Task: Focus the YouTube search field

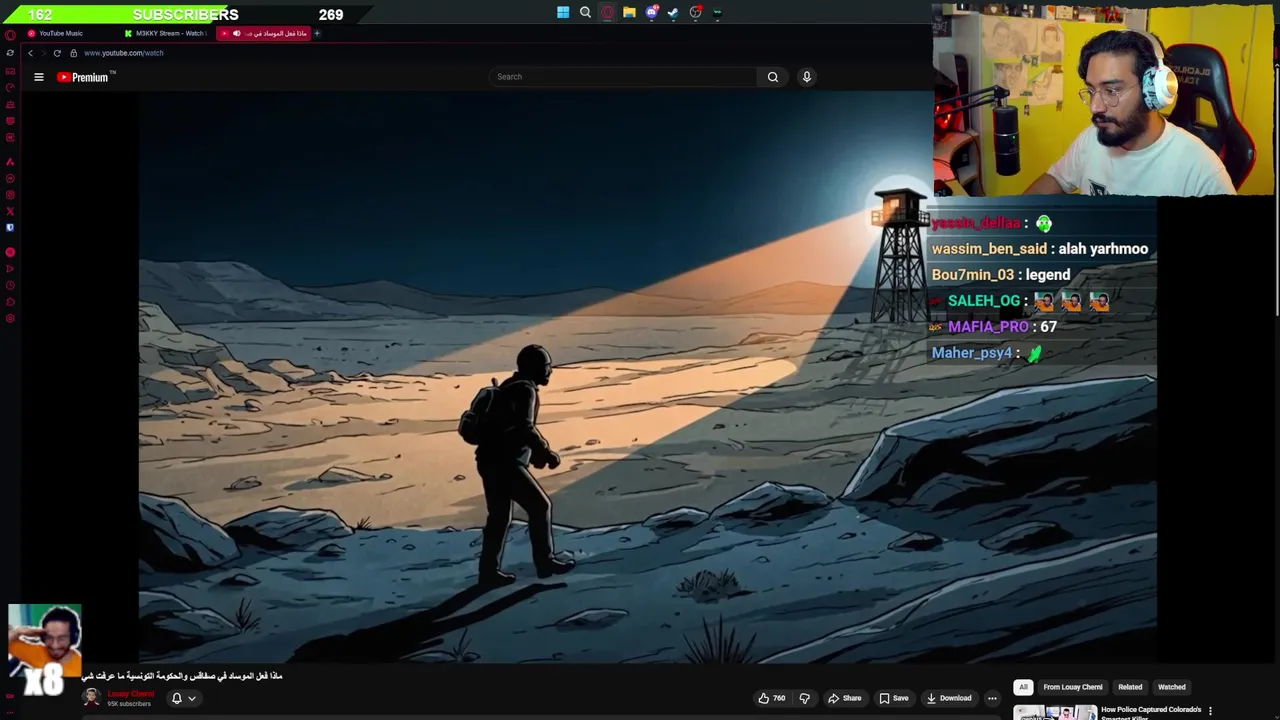Action: (x=623, y=77)
